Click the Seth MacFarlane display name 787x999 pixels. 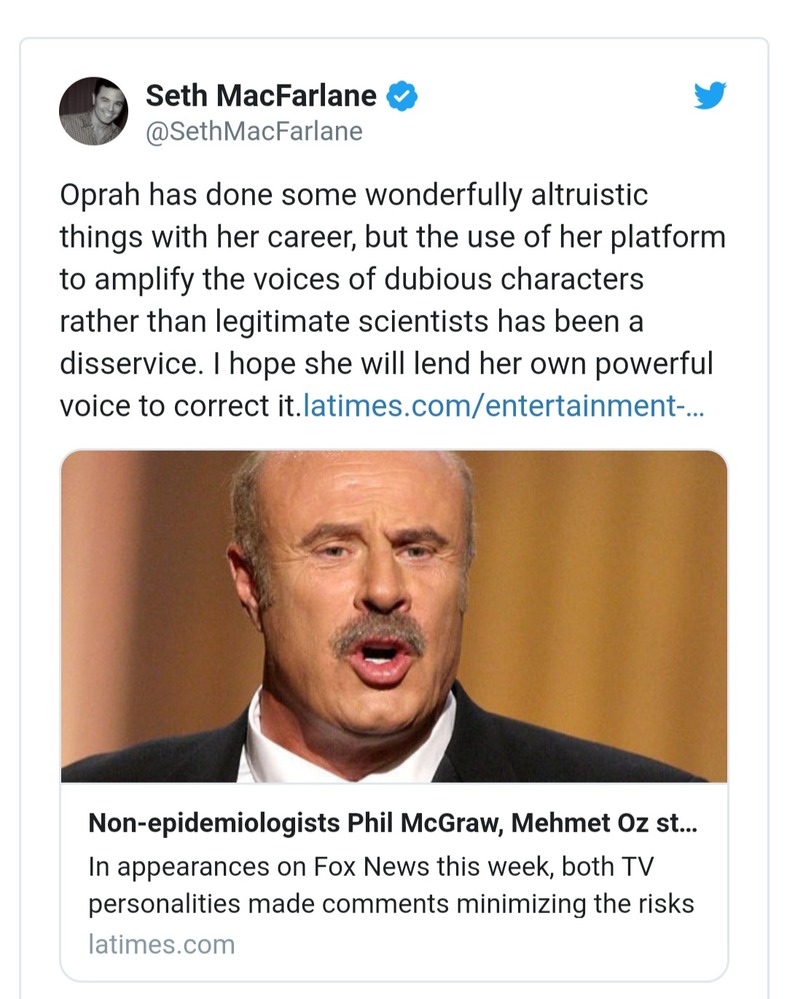click(261, 96)
